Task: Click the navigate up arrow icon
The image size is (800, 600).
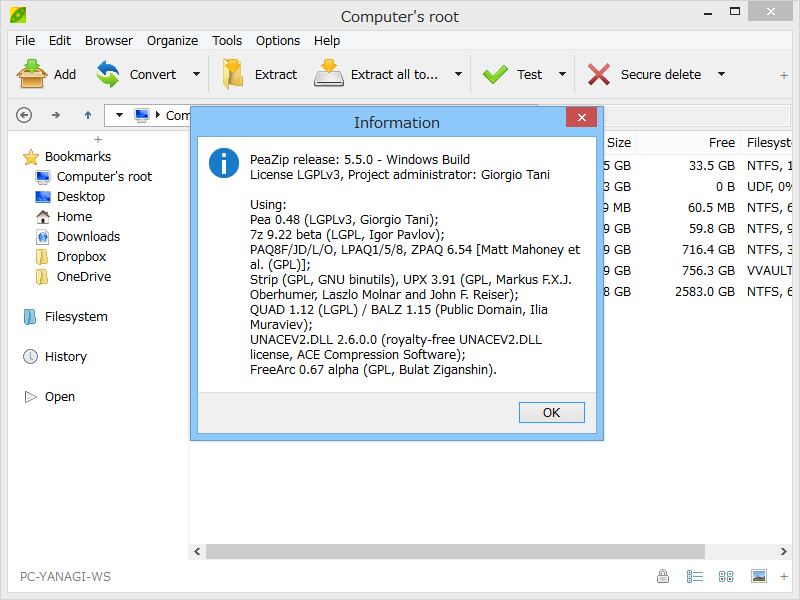Action: click(88, 115)
